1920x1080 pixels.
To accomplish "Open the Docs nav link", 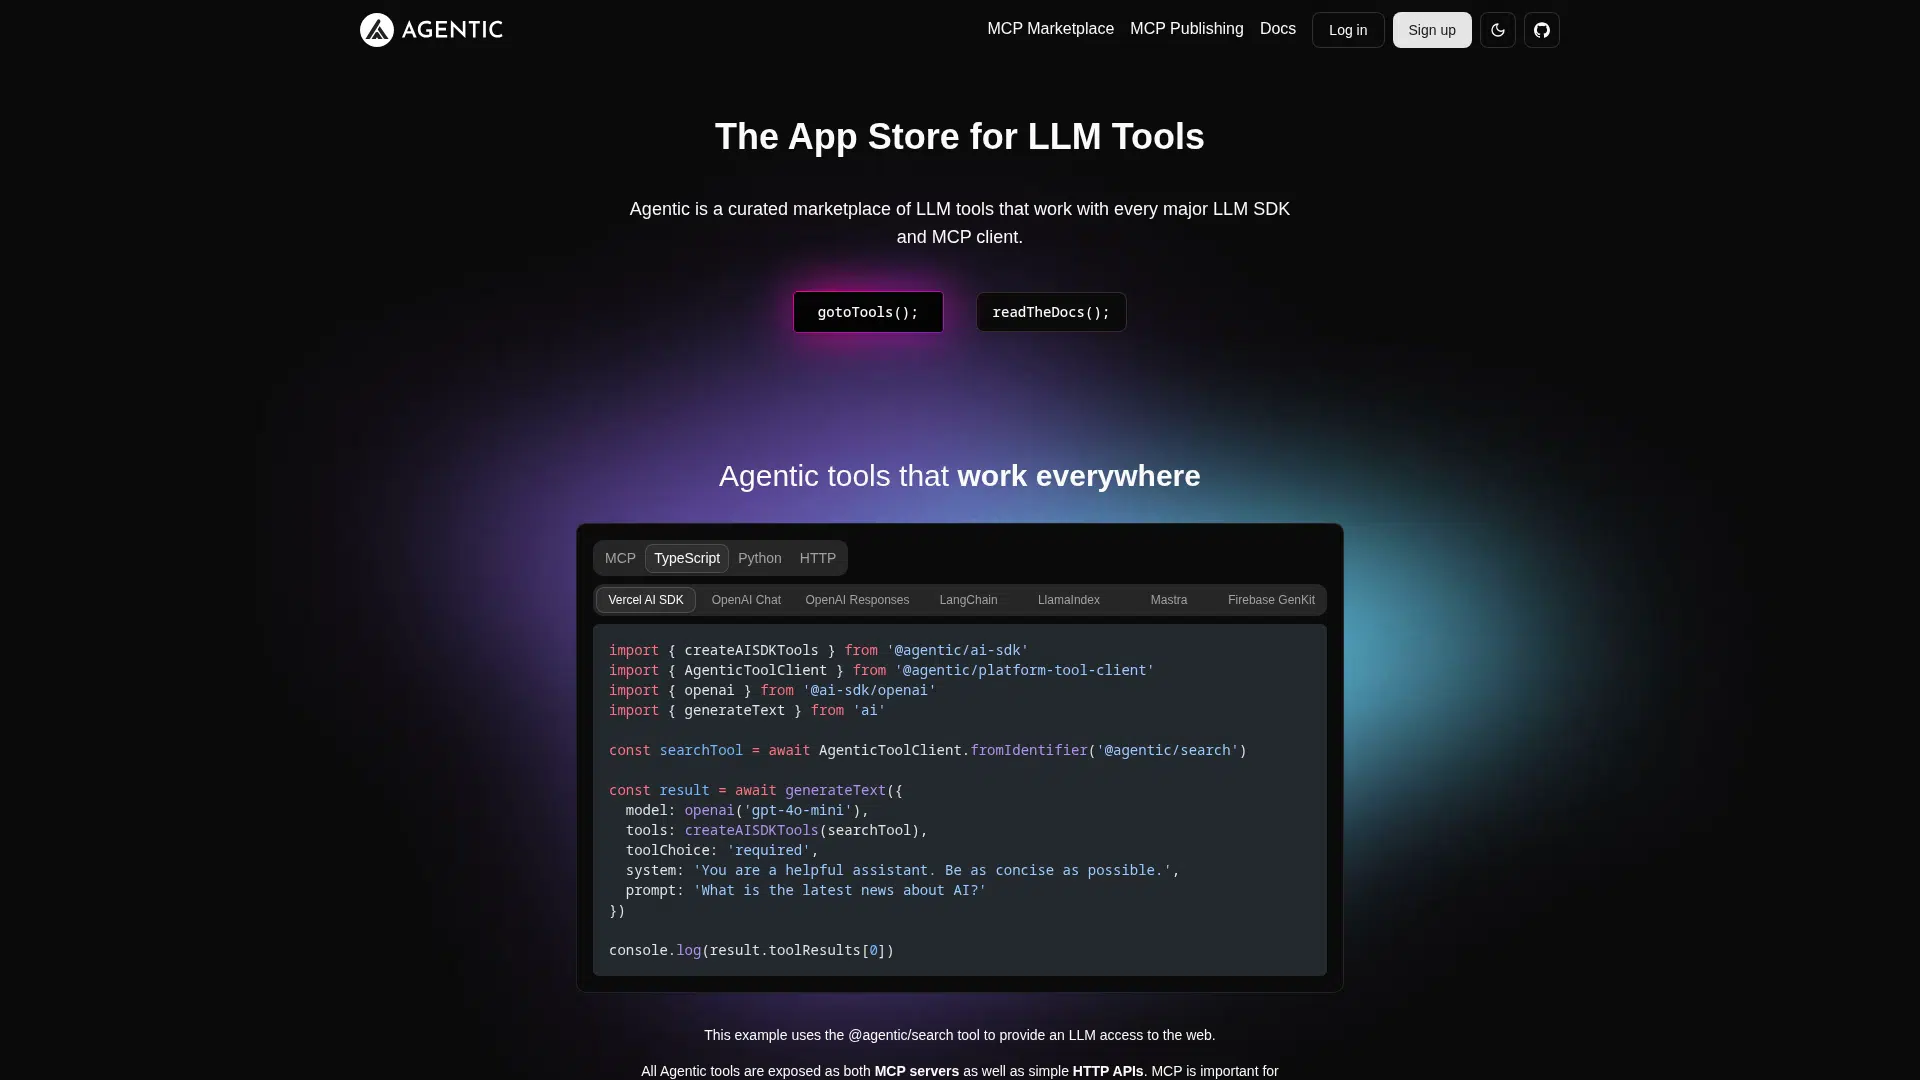I will tap(1277, 29).
